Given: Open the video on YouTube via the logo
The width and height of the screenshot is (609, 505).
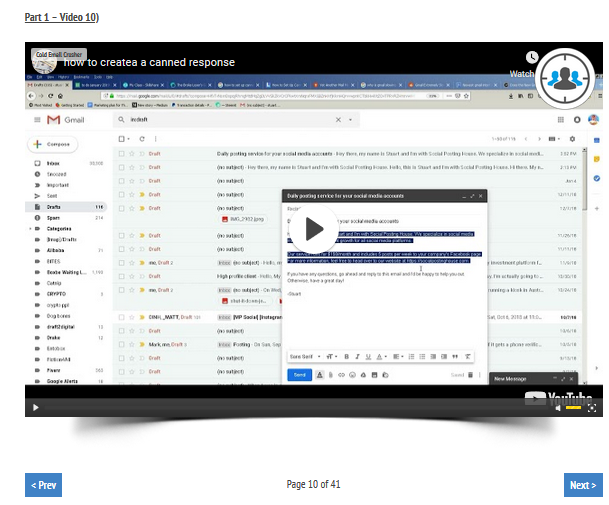Looking at the screenshot, I should (559, 398).
